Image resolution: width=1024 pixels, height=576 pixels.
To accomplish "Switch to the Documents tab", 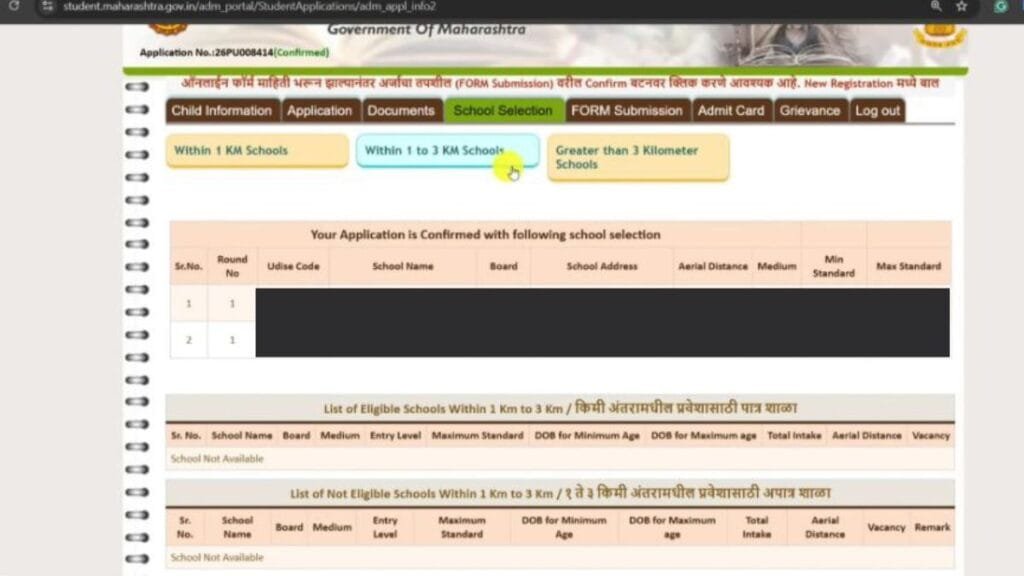I will tap(400, 110).
